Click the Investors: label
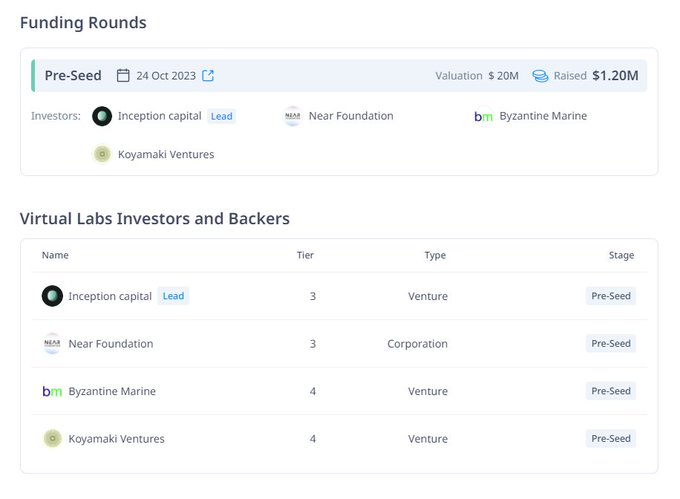 [x=56, y=116]
